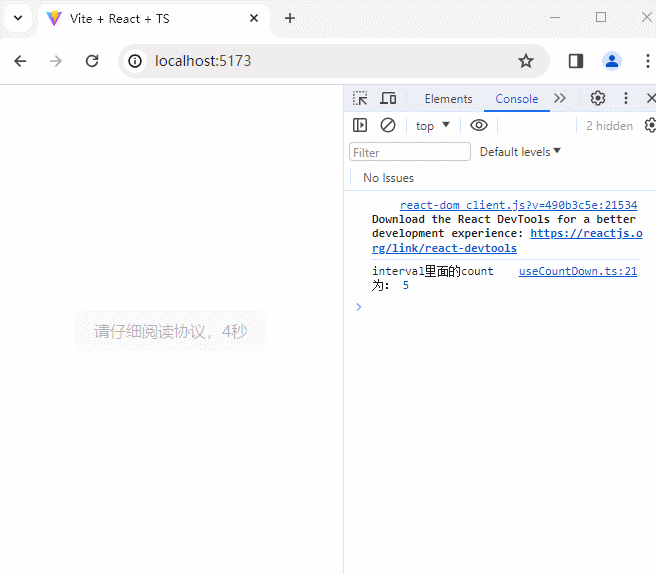
Task: Switch to the Elements tab
Action: (x=448, y=99)
